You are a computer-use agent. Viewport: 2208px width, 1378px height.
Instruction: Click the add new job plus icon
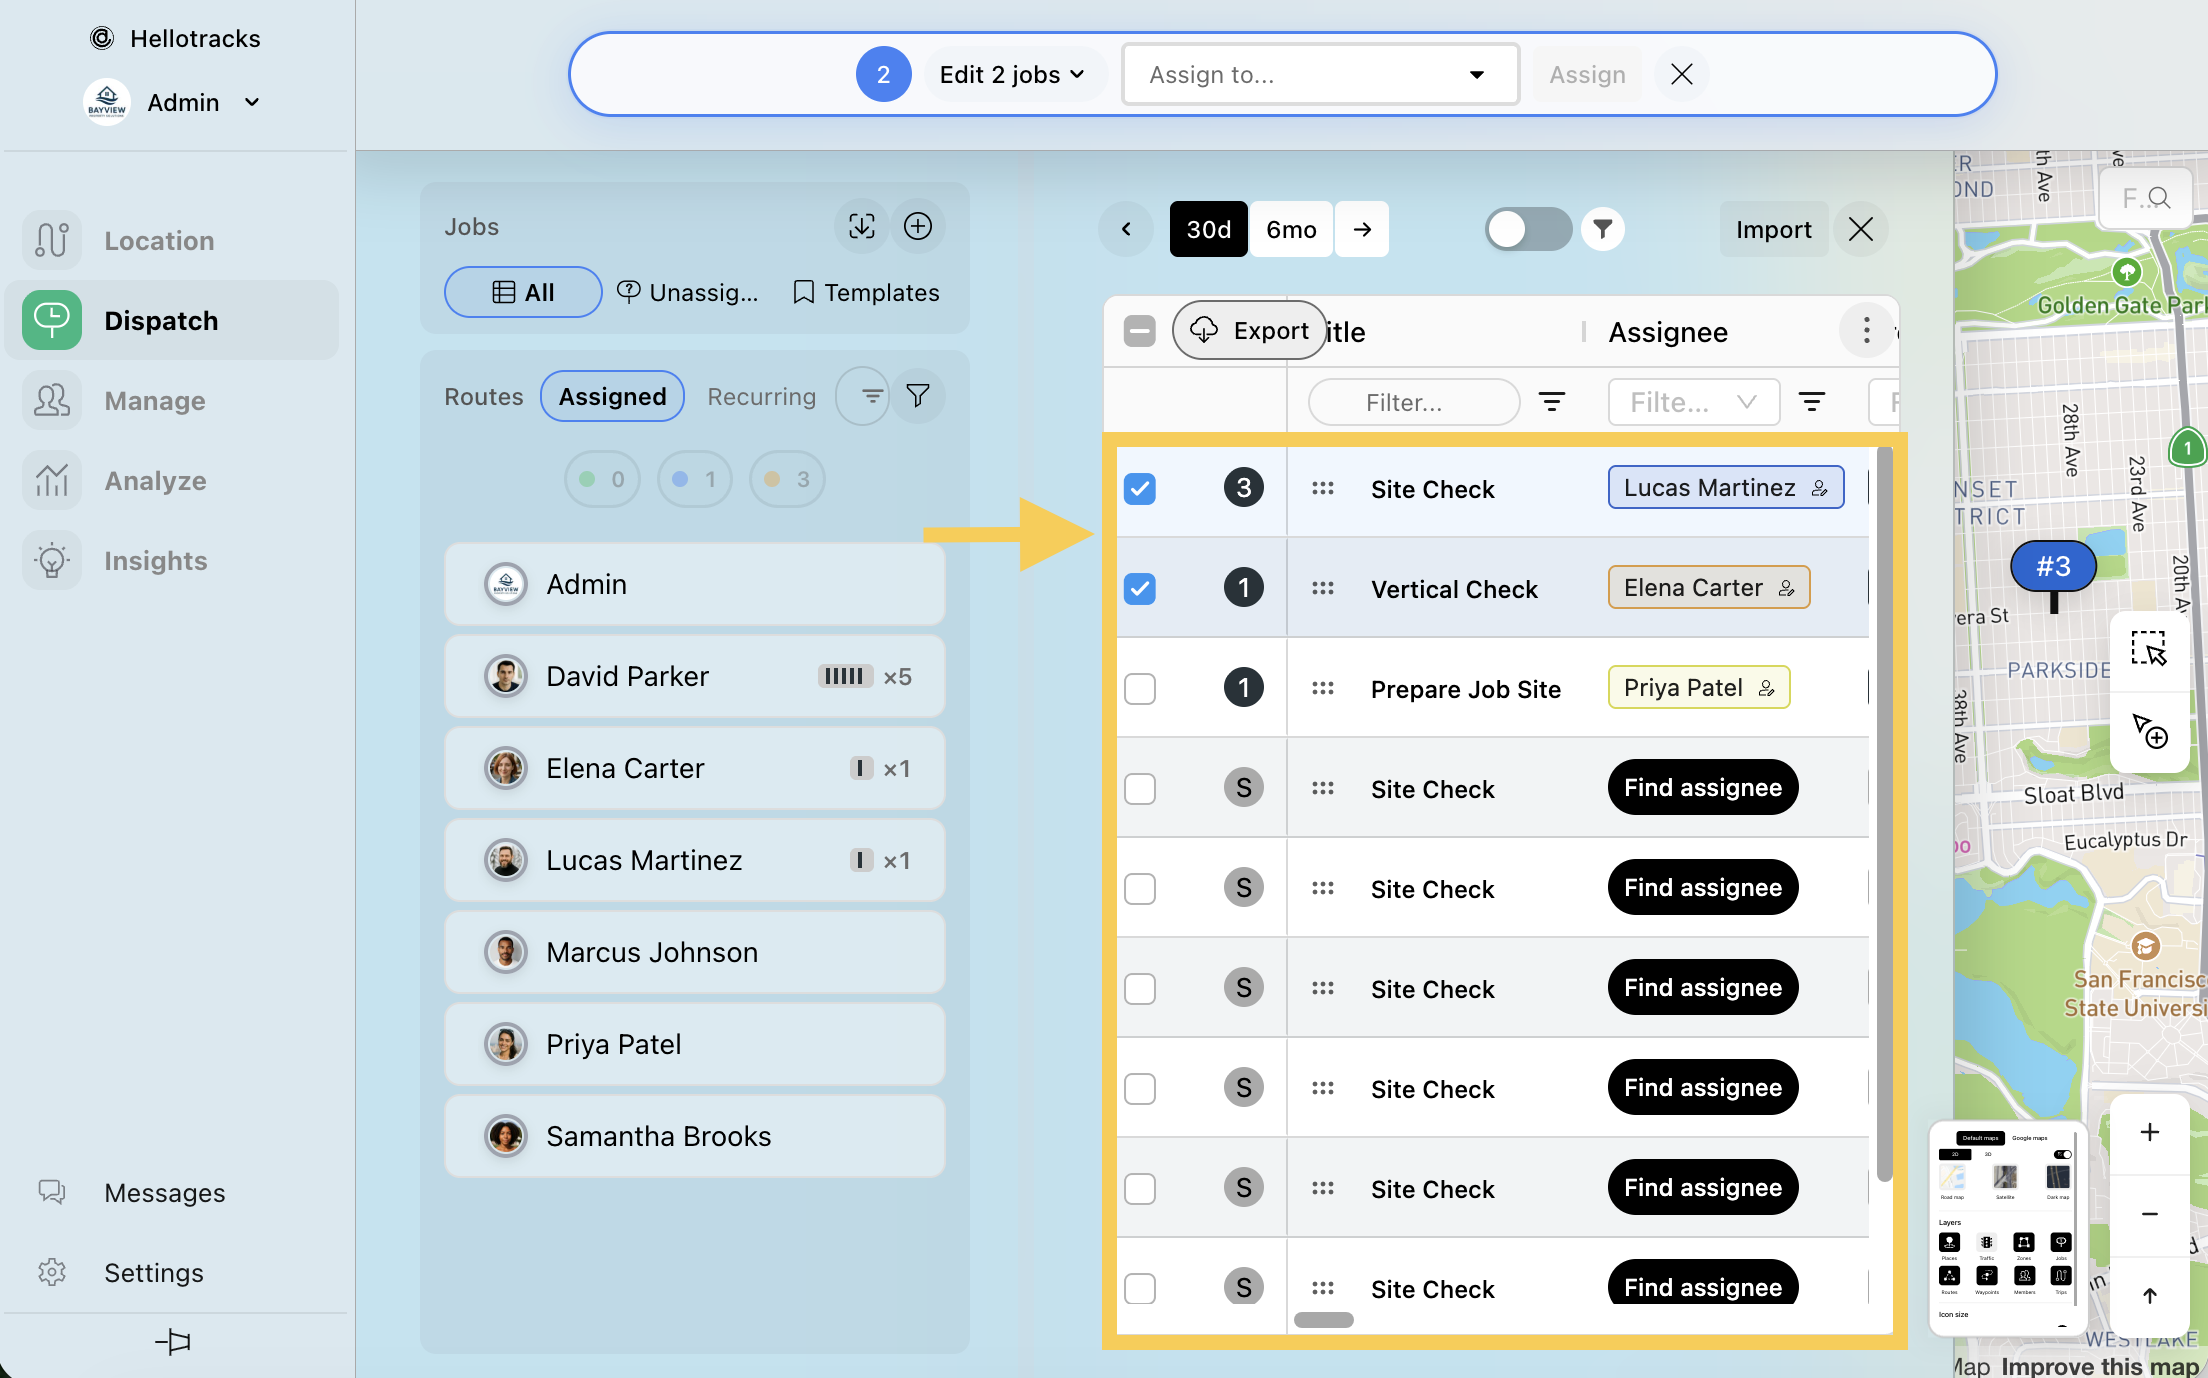pyautogui.click(x=917, y=227)
